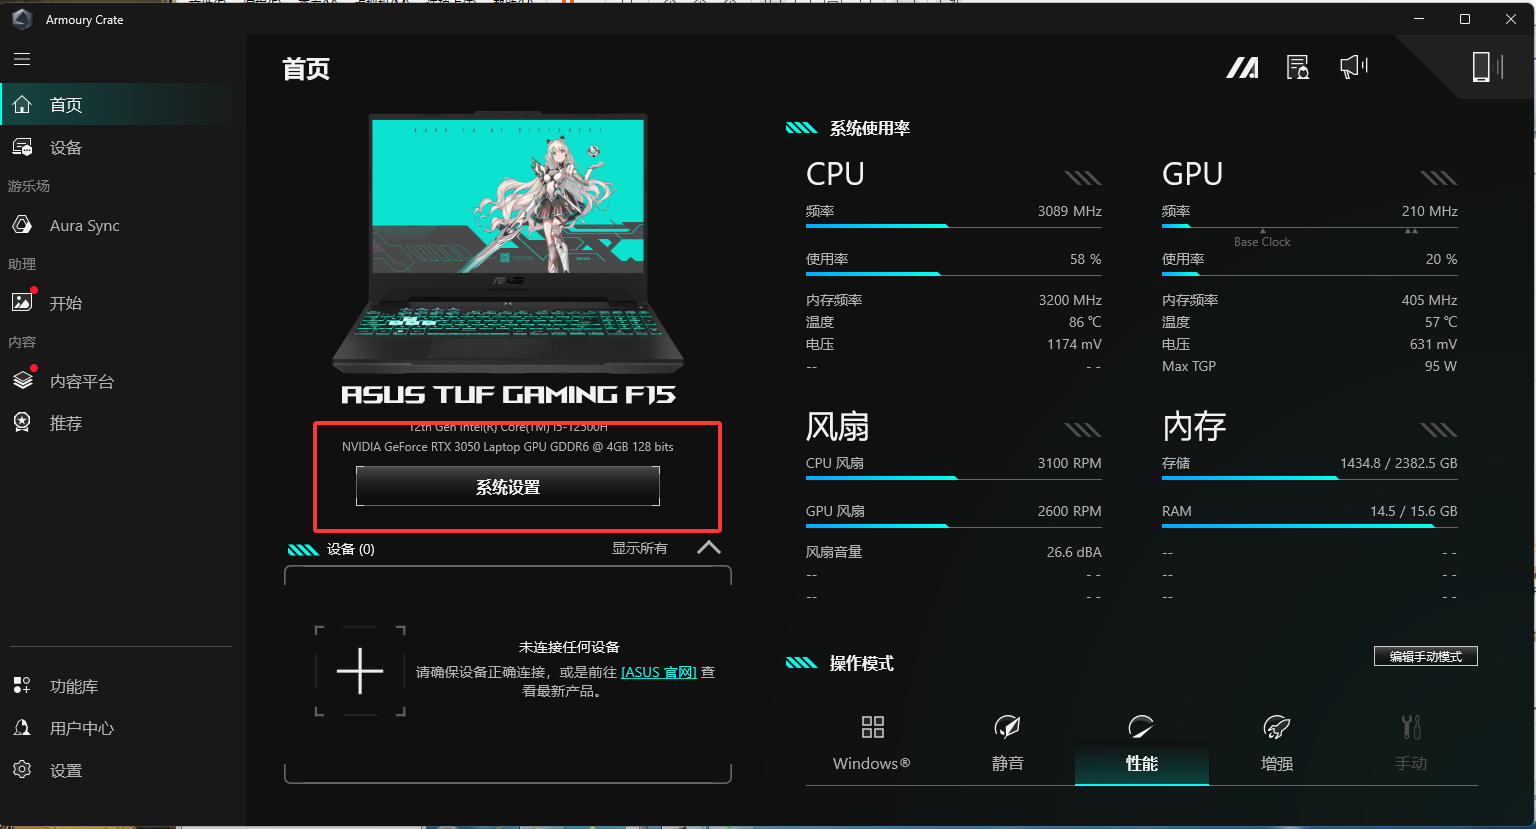Select the Windows® operating mode
Screen dimensions: 1536x829
(872, 744)
